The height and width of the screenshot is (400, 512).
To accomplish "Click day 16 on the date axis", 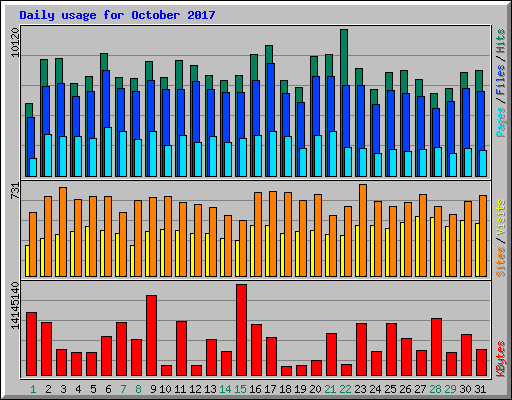I will pos(255,389).
